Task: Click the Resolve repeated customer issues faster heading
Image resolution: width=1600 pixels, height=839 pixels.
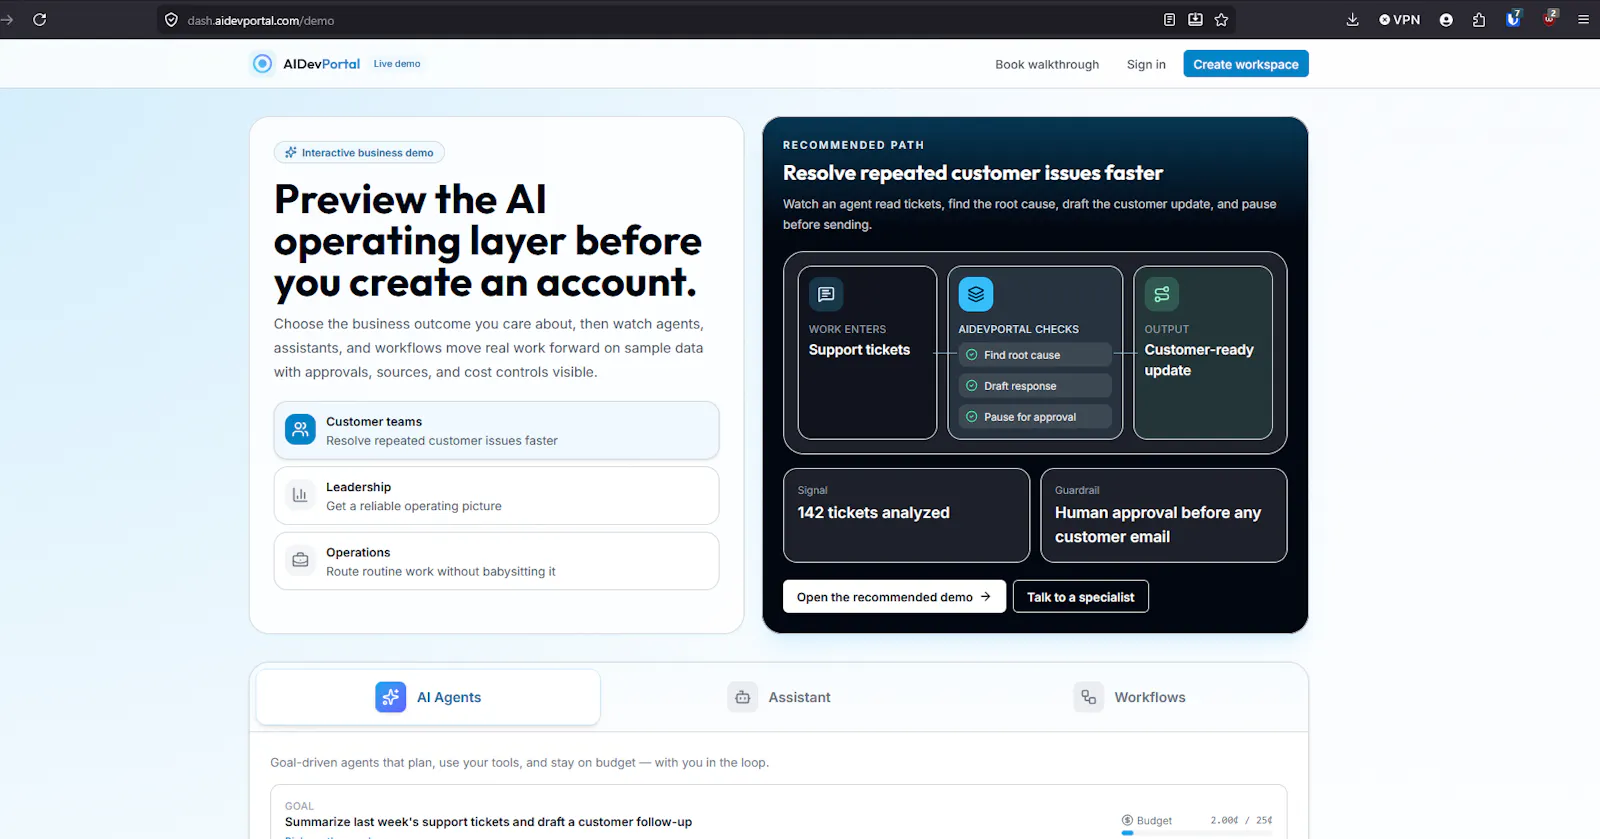Action: (x=973, y=173)
